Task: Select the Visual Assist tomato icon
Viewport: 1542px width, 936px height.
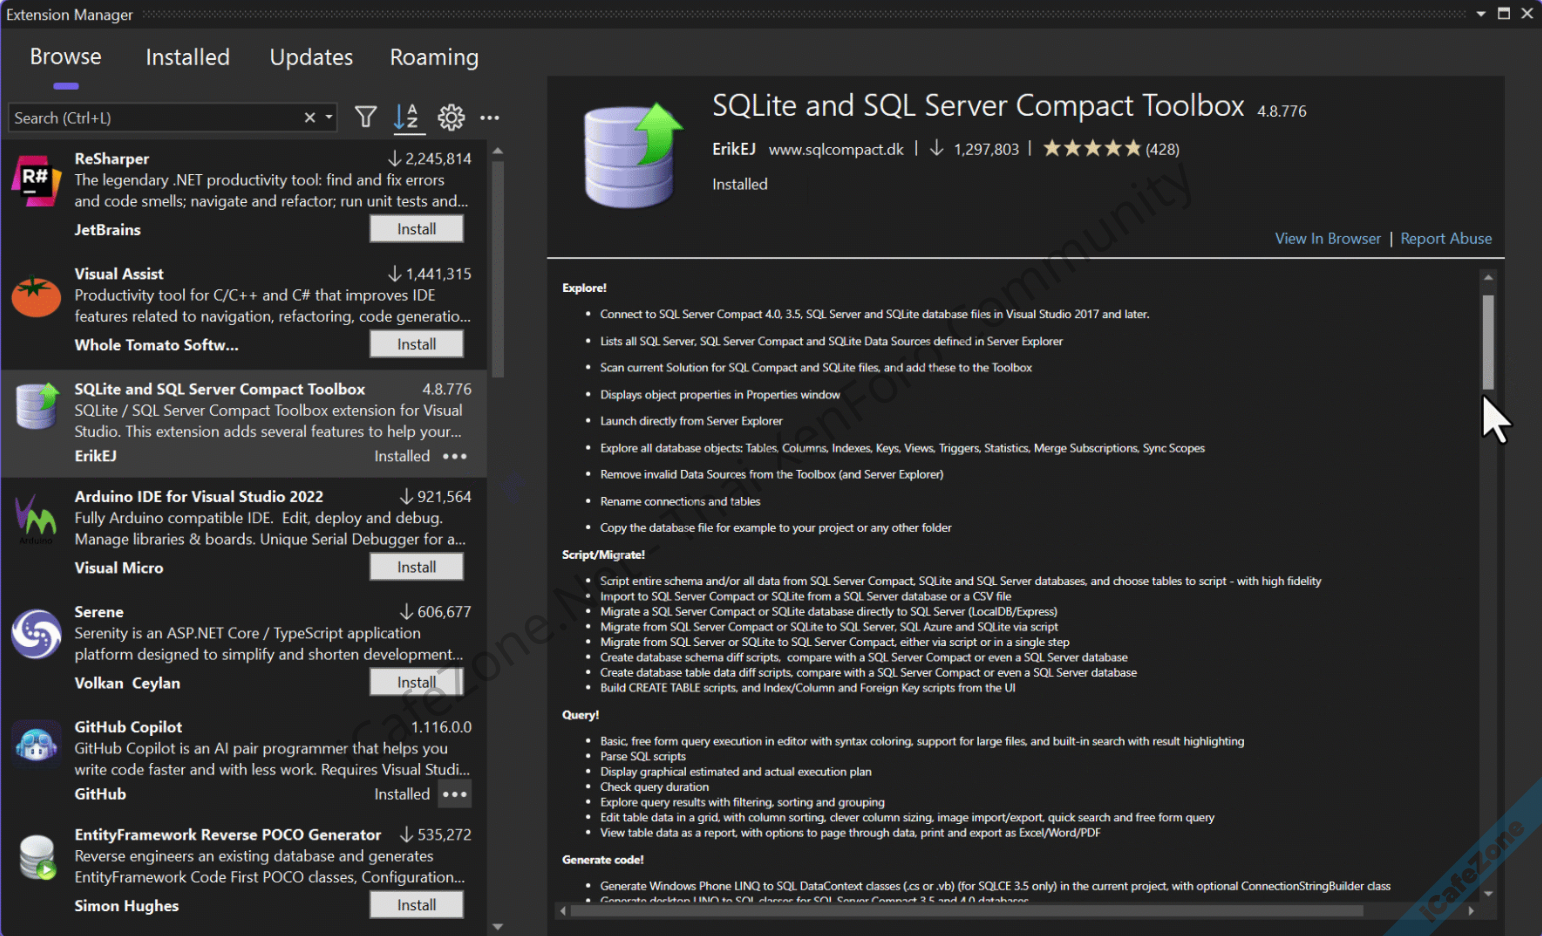Action: click(x=36, y=296)
